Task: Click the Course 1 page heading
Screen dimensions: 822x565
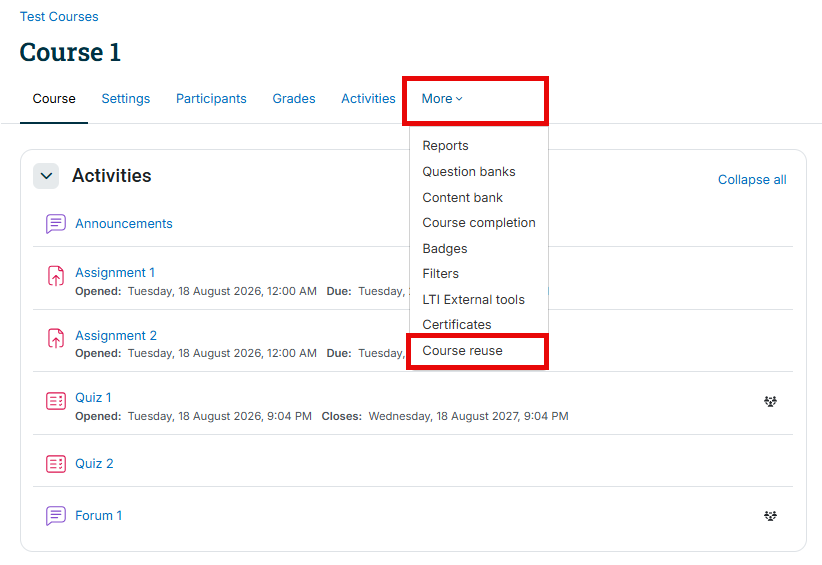Action: [70, 52]
